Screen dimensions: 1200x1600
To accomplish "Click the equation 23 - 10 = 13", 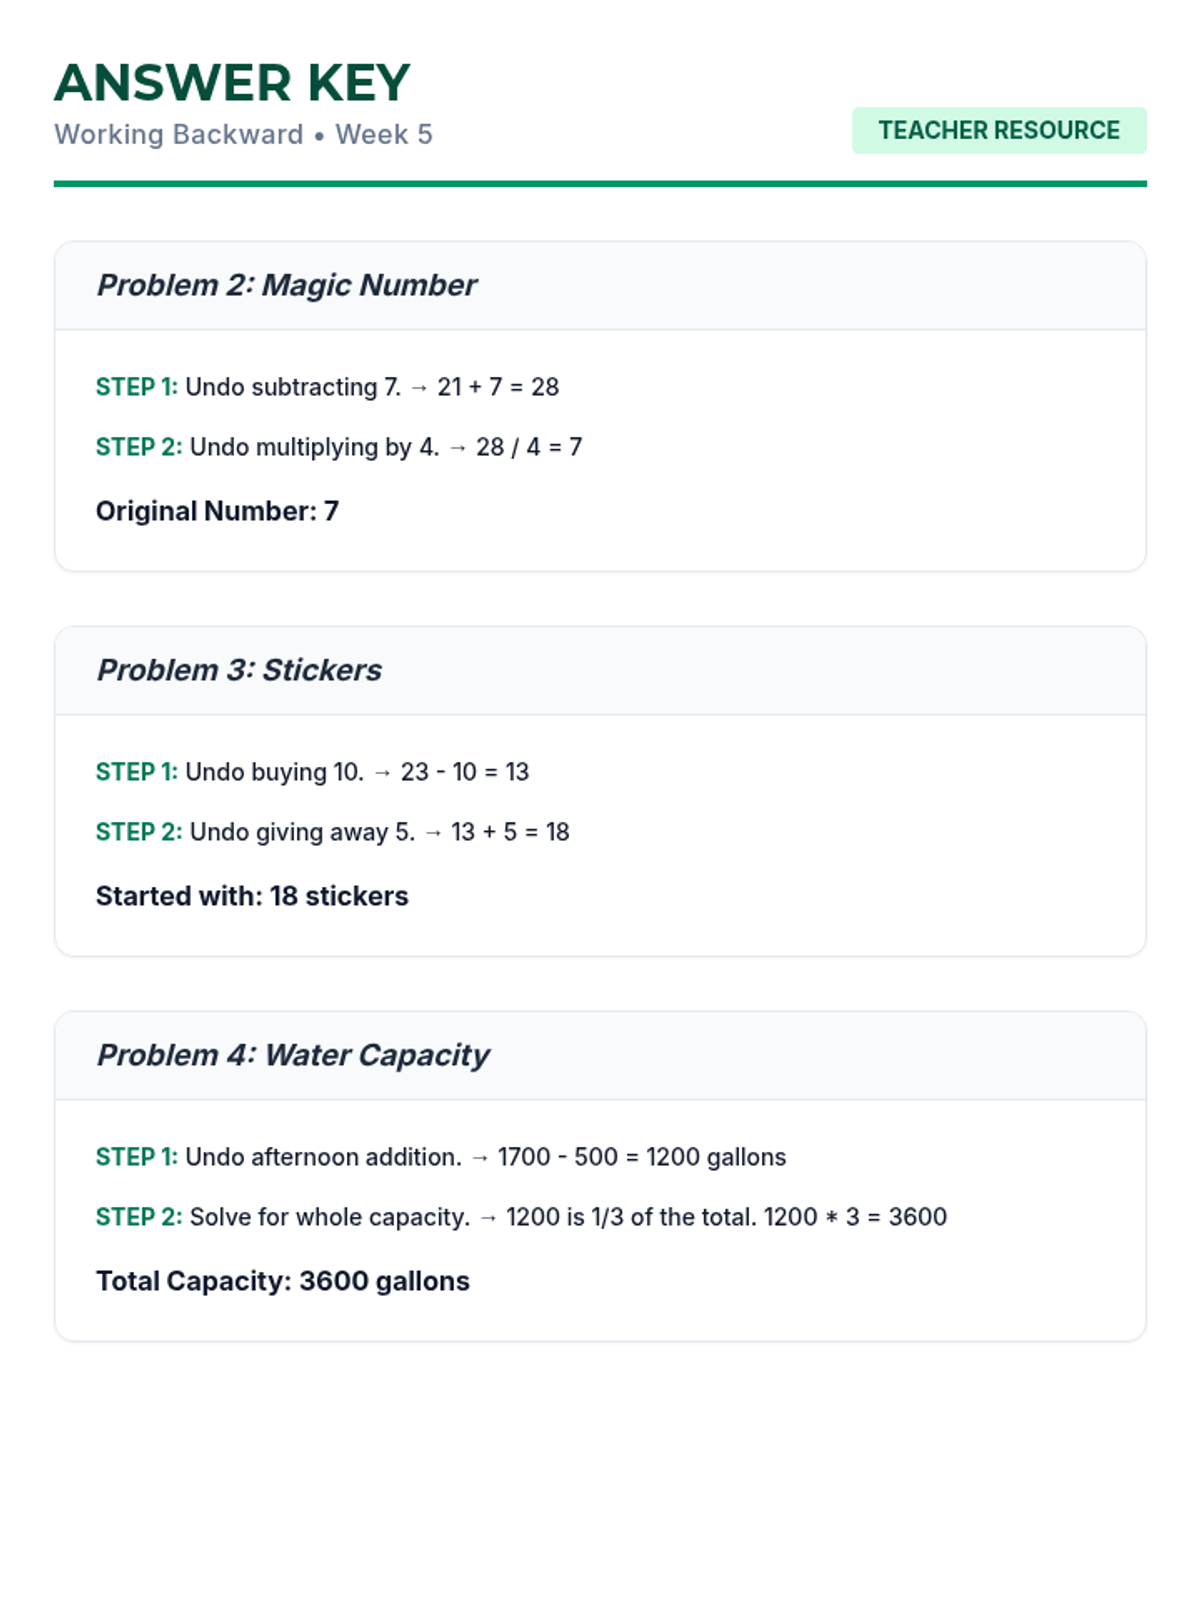I will pos(464,772).
